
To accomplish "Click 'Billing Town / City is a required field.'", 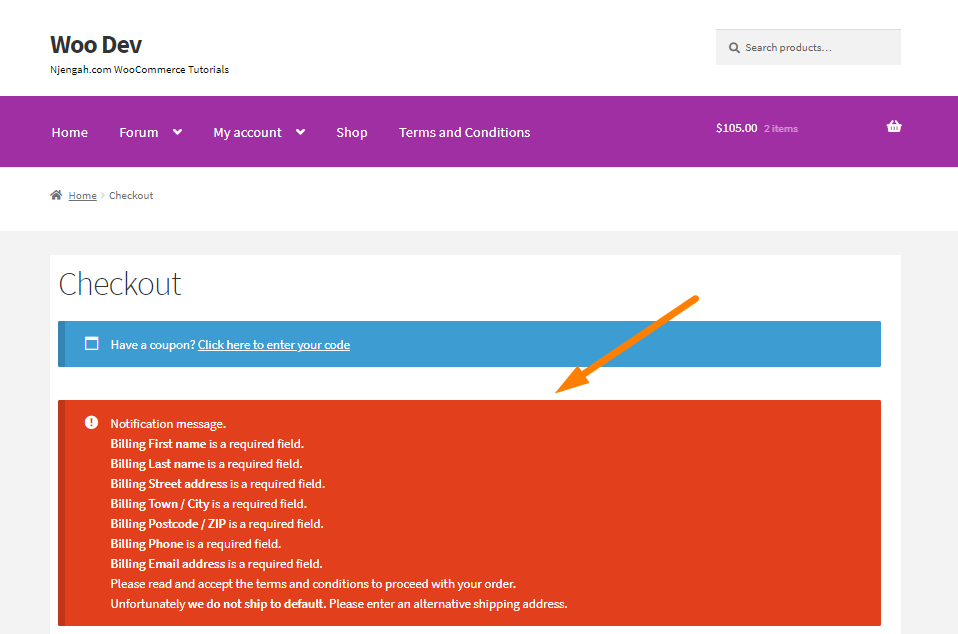I will [x=208, y=504].
